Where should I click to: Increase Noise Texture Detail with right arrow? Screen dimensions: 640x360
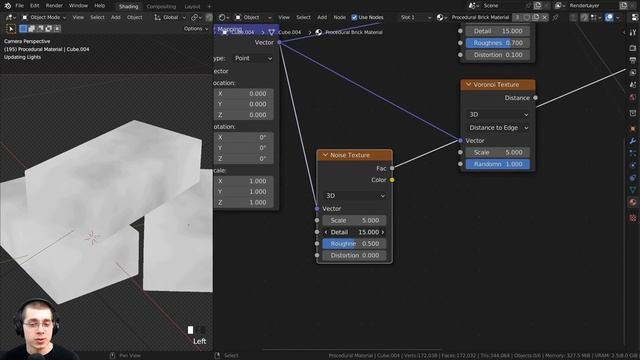point(383,232)
